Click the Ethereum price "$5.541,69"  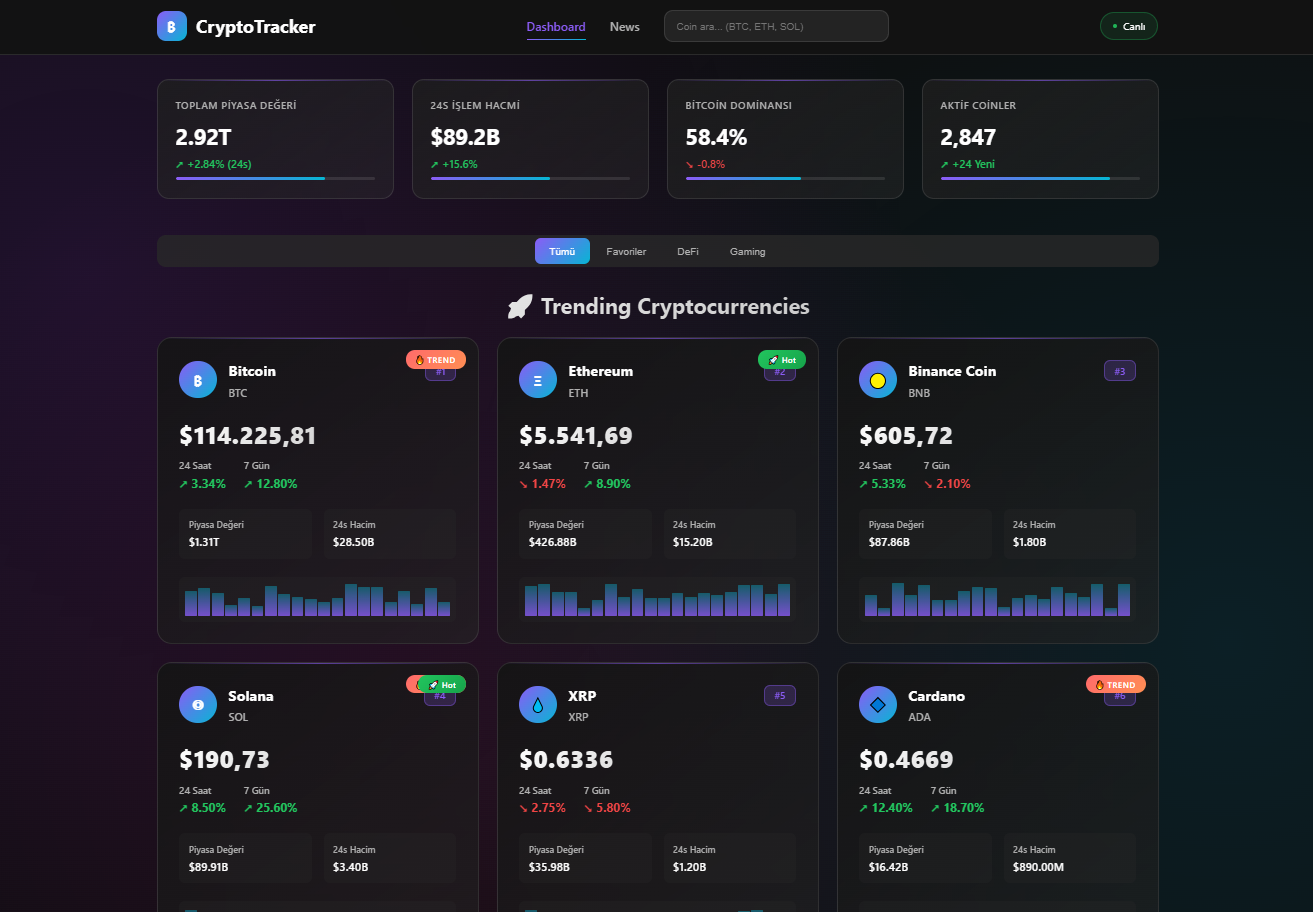pos(576,436)
